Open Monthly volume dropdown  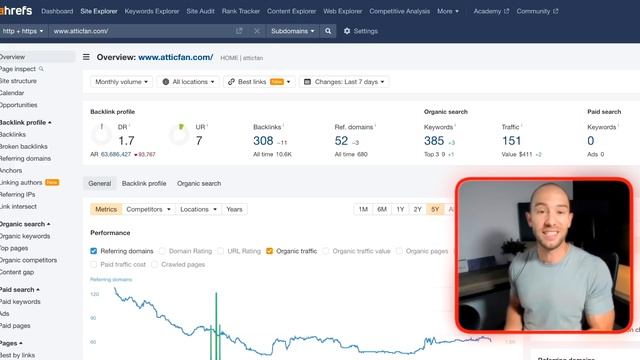pyautogui.click(x=121, y=82)
